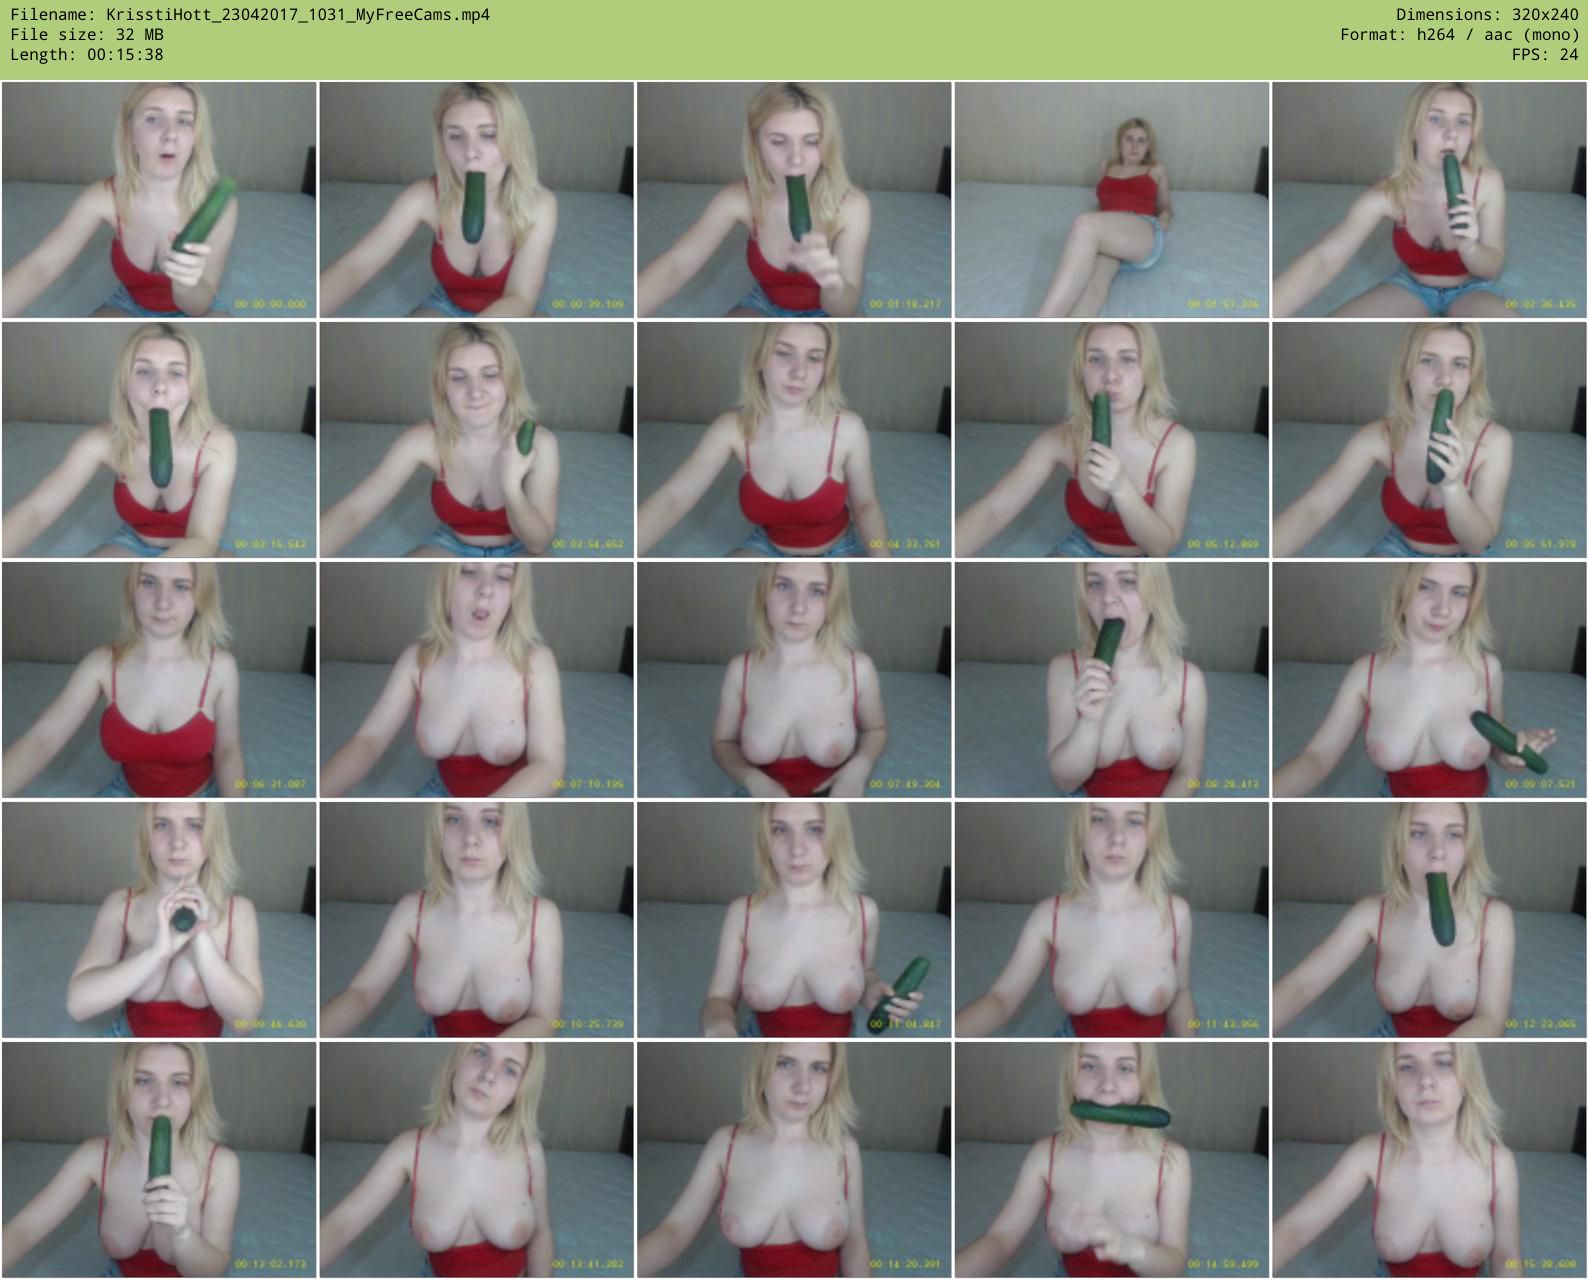This screenshot has height=1280, width=1588.
Task: Click the frame stamped 00:11:43.956
Action: [1112, 920]
